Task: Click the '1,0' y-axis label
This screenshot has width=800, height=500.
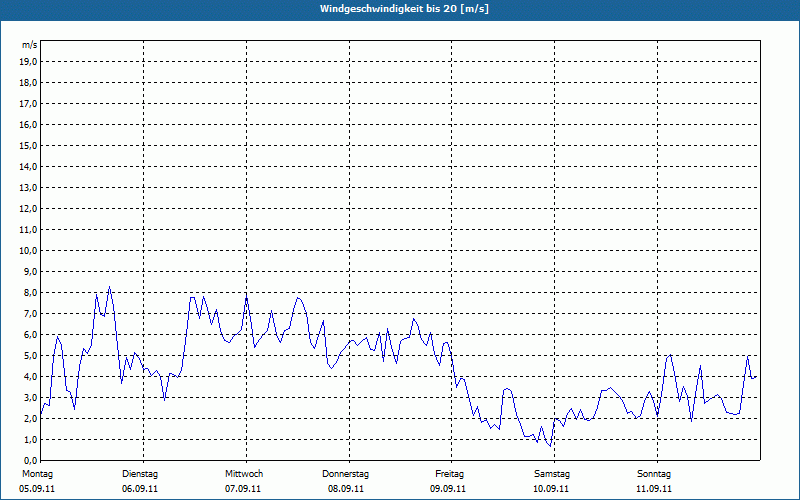Action: 30,440
